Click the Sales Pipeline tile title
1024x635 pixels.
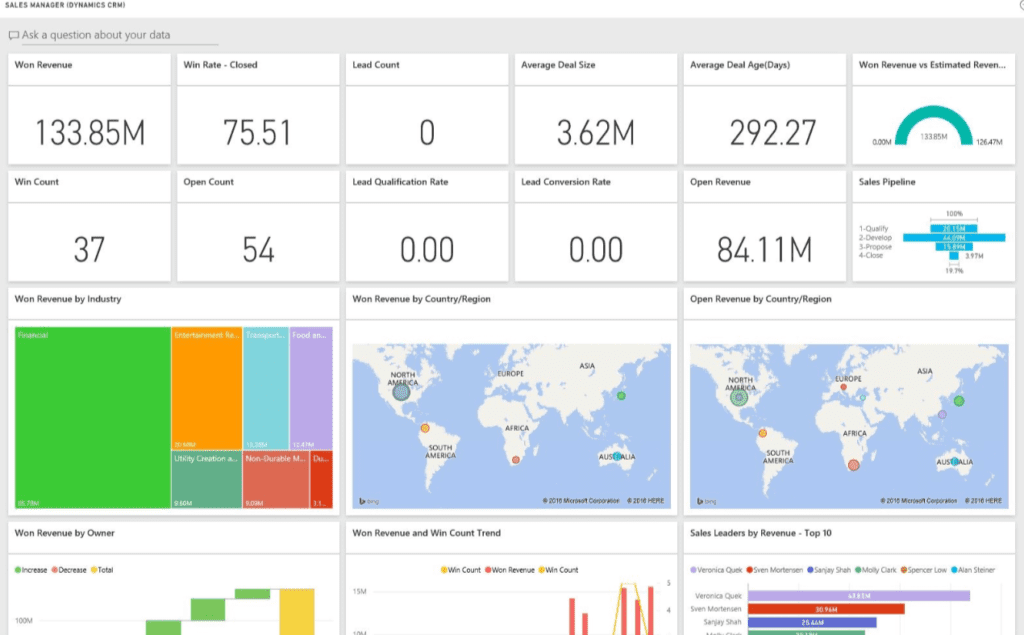886,182
